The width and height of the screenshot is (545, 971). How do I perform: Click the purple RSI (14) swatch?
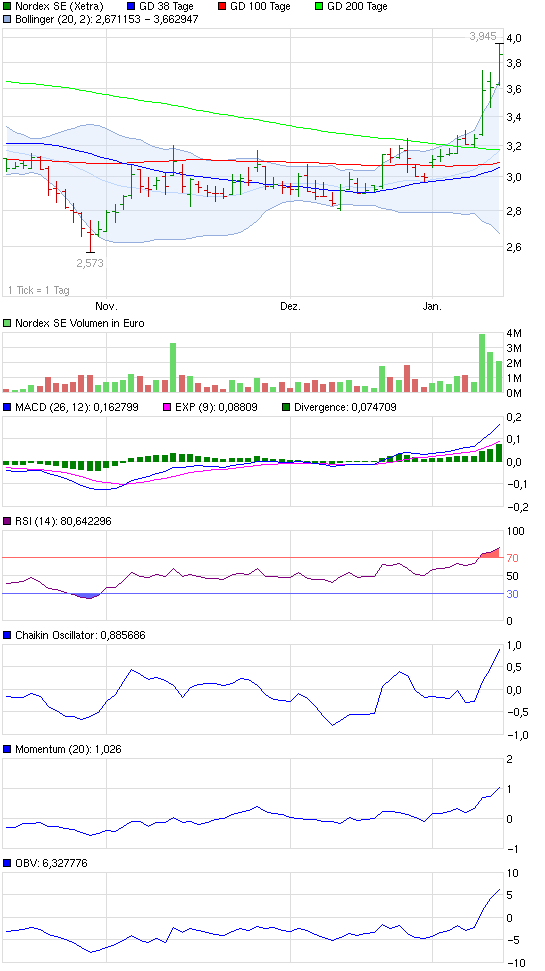click(7, 521)
